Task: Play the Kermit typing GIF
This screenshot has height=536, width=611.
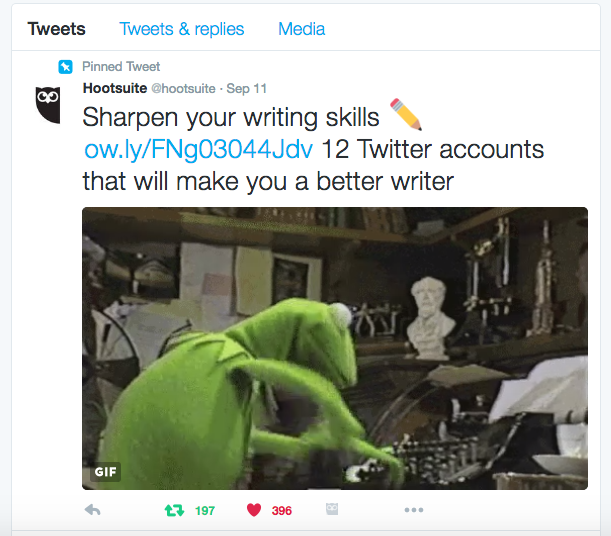Action: tap(335, 348)
